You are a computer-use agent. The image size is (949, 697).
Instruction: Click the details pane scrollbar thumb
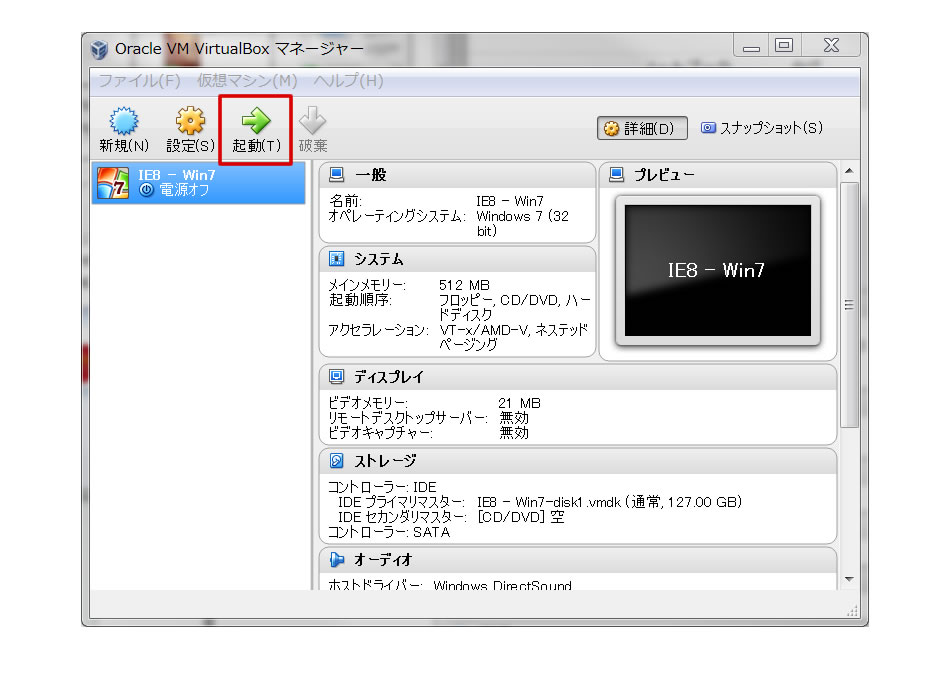point(849,304)
